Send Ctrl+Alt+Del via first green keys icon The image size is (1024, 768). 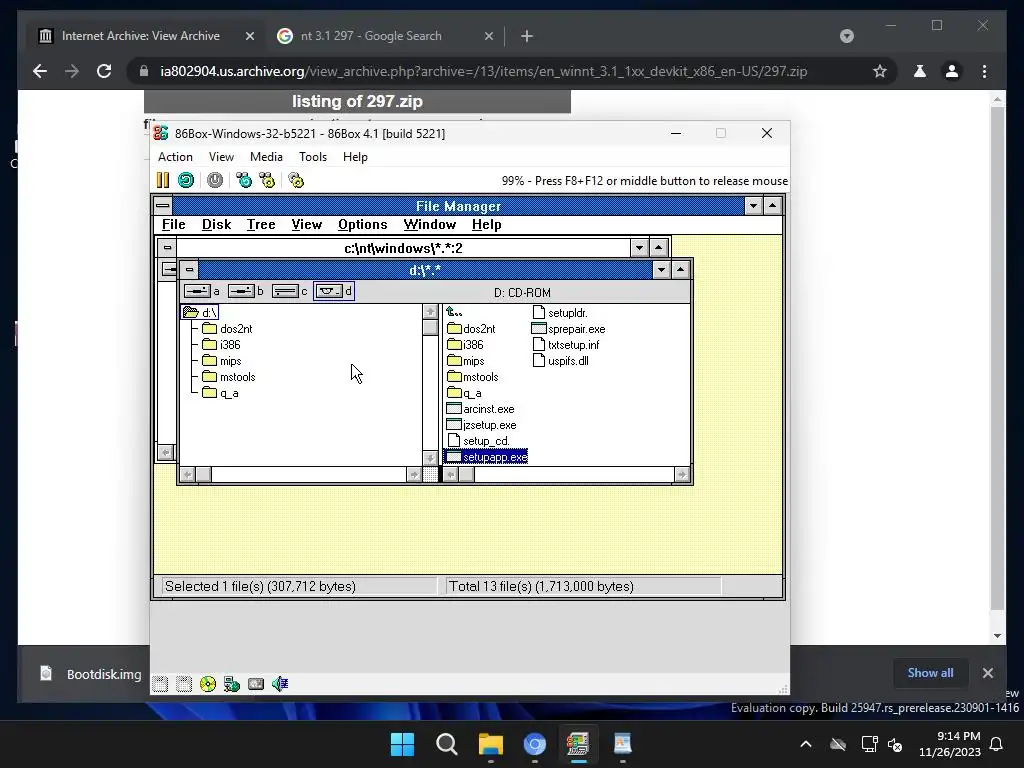[244, 180]
